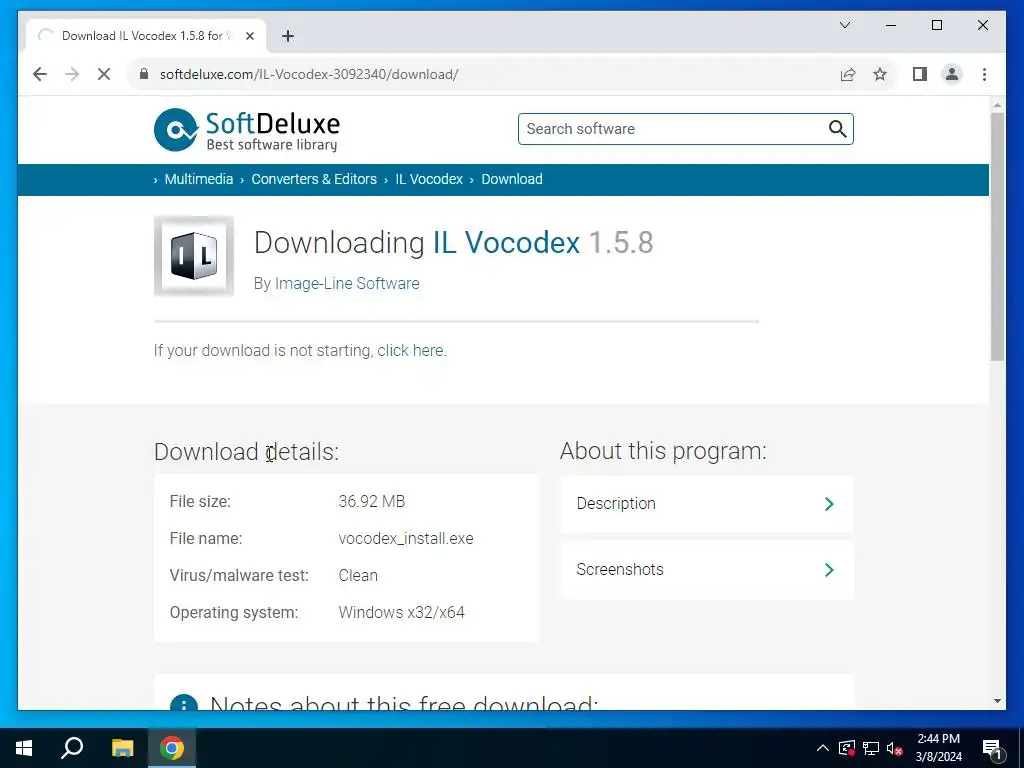Click the scrollbar down arrow
The width and height of the screenshot is (1024, 768).
tap(997, 701)
